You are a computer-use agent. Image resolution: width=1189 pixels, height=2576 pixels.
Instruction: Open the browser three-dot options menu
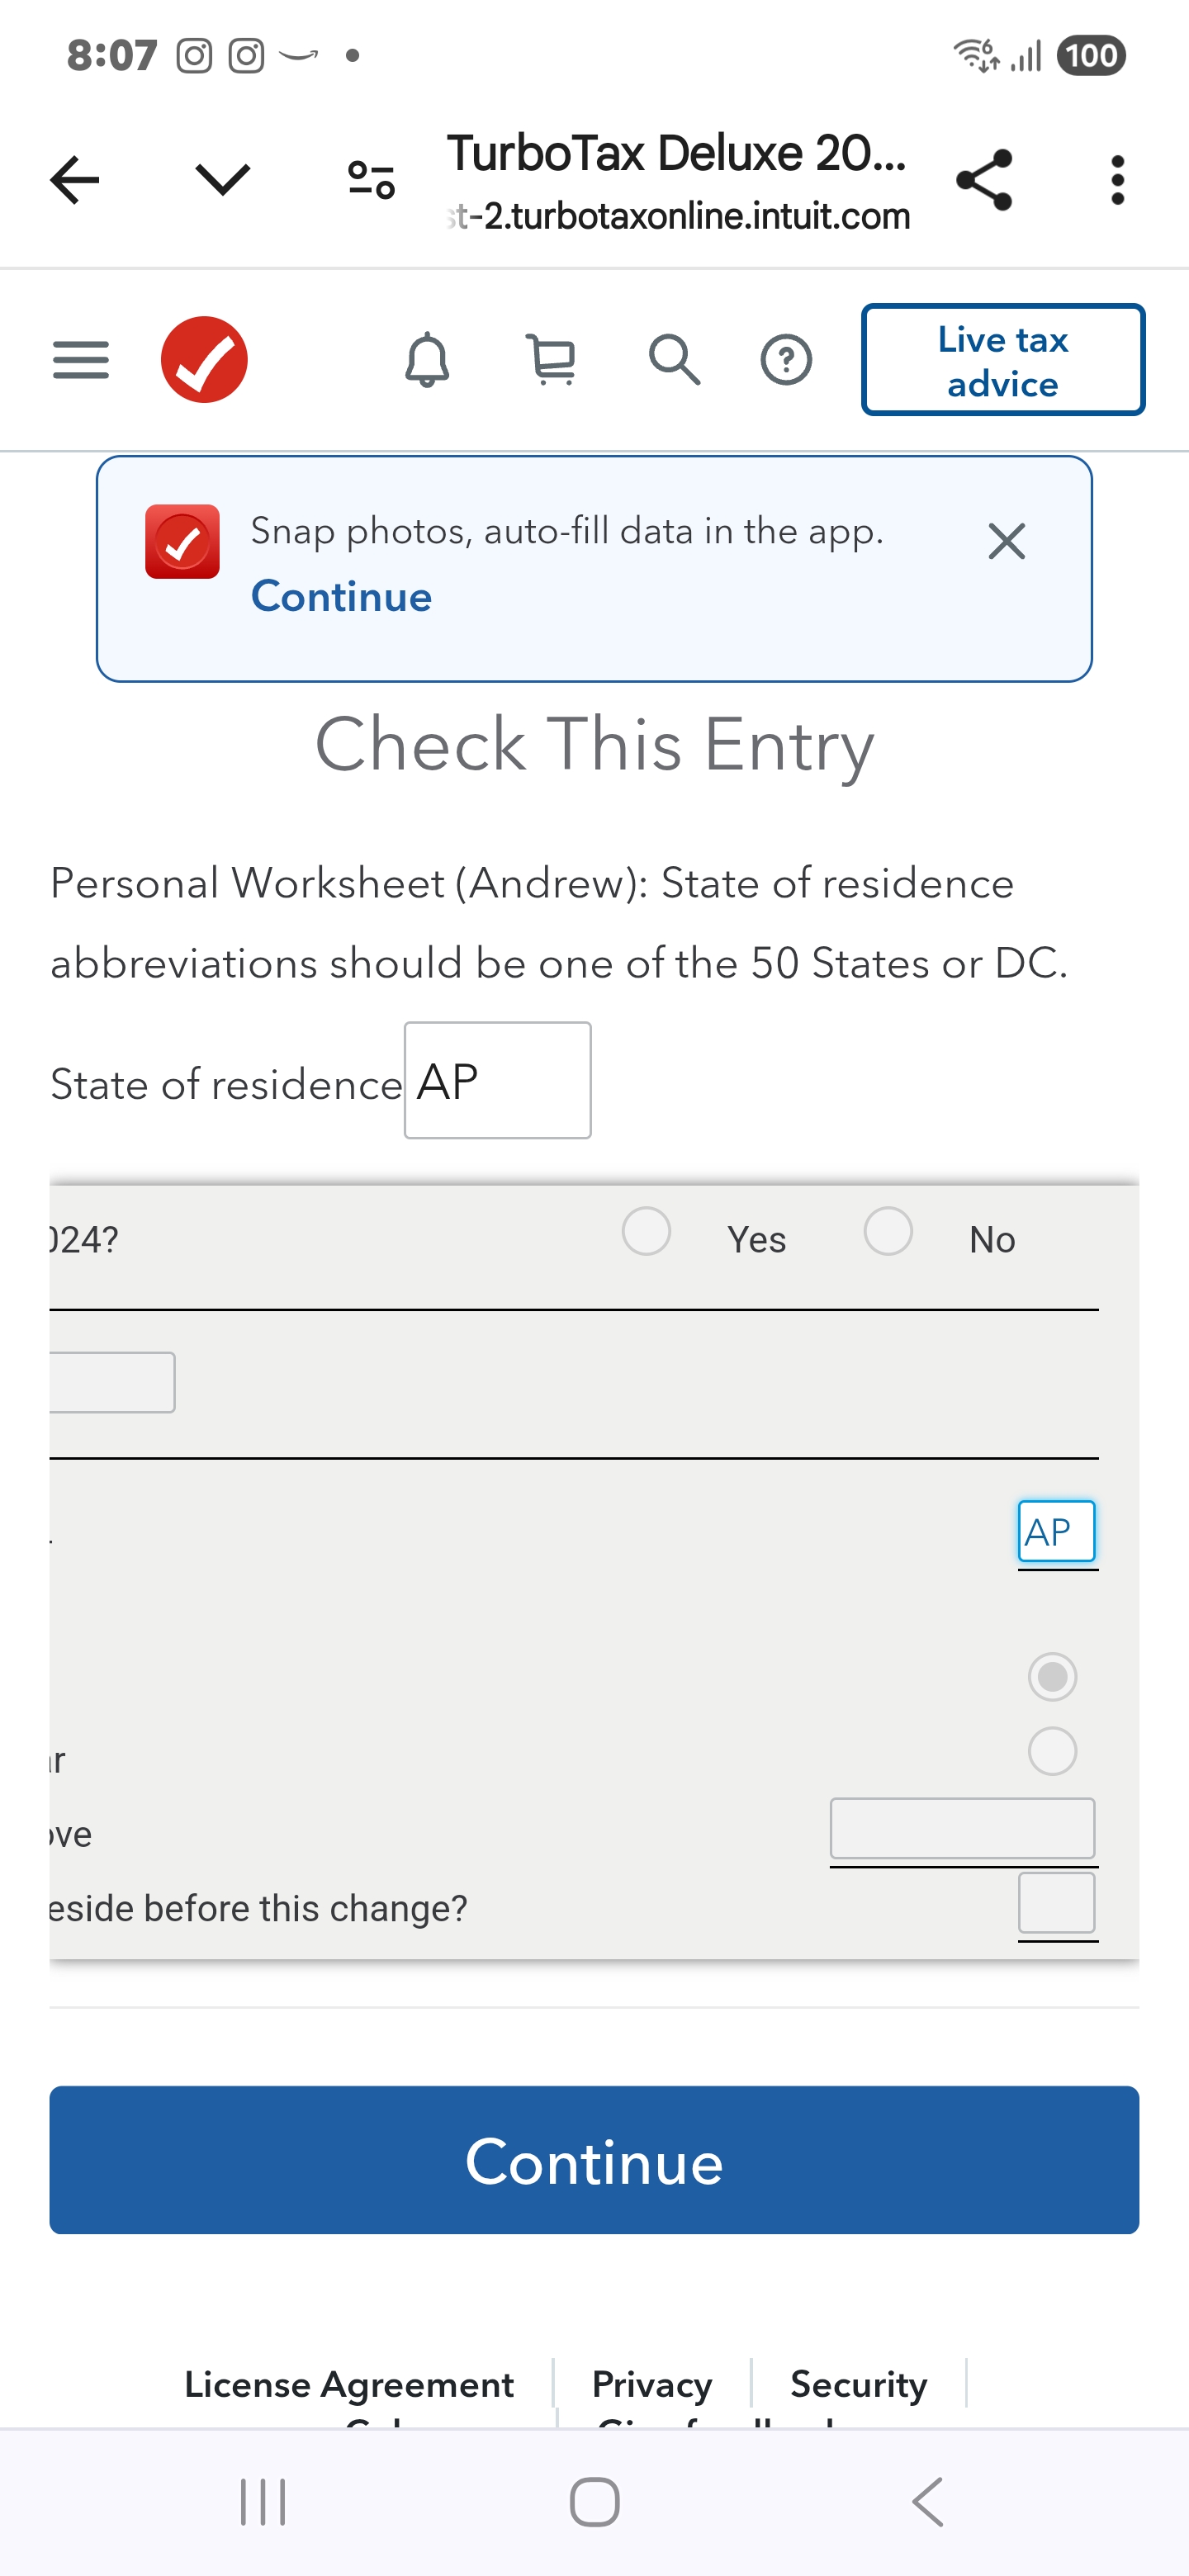[x=1117, y=180]
